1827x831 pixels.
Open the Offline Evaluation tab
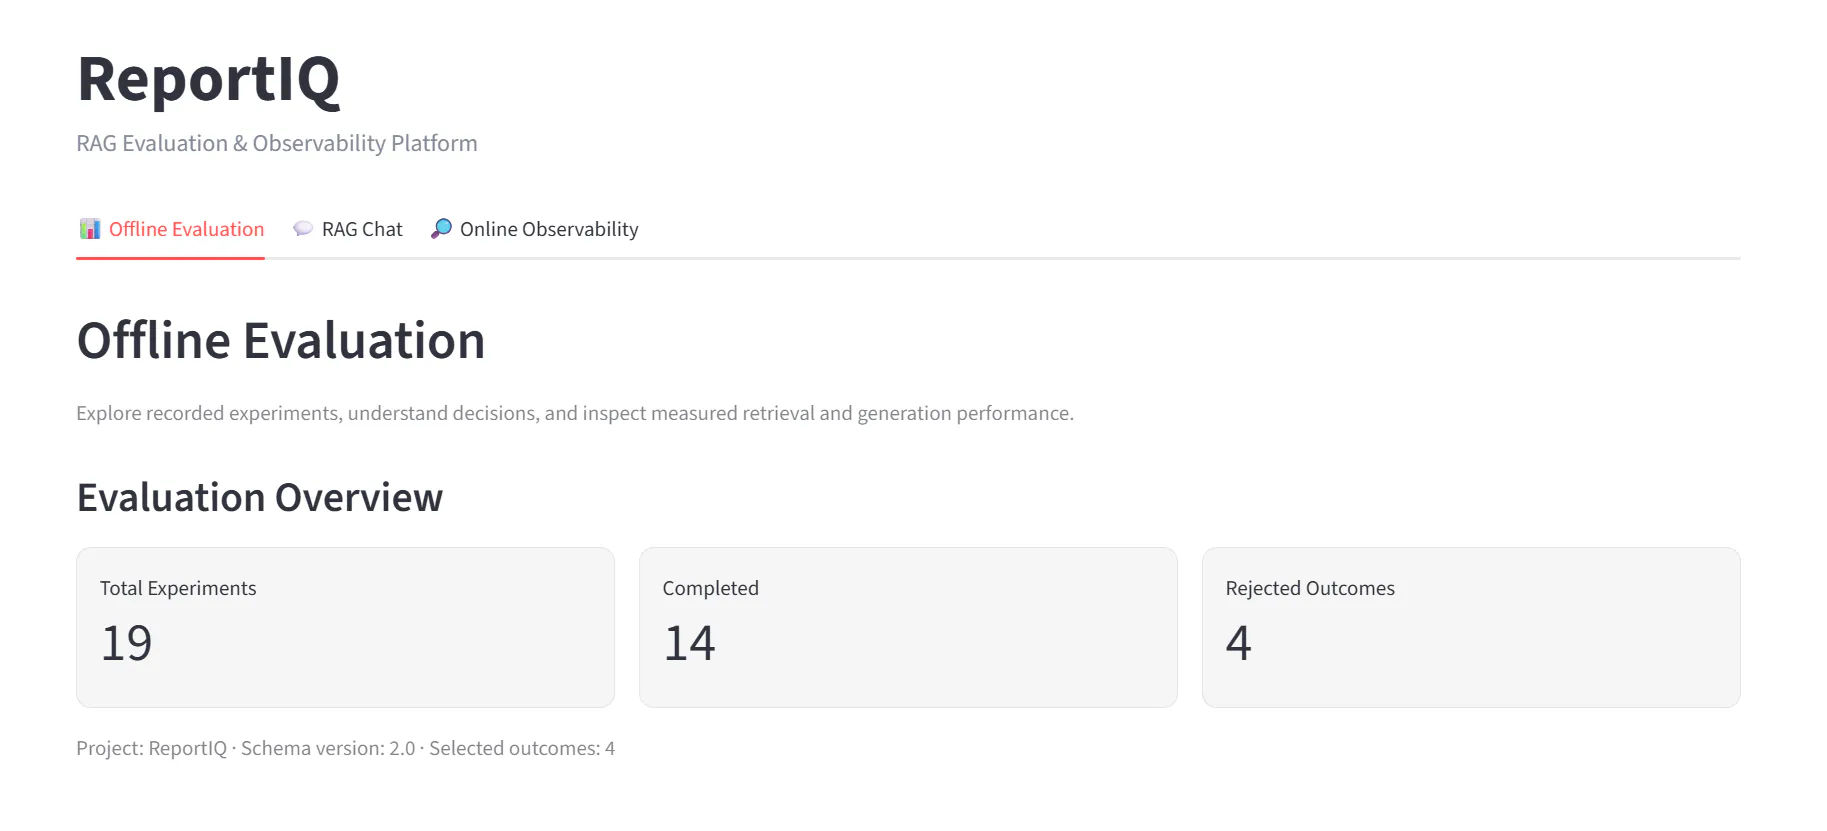171,229
